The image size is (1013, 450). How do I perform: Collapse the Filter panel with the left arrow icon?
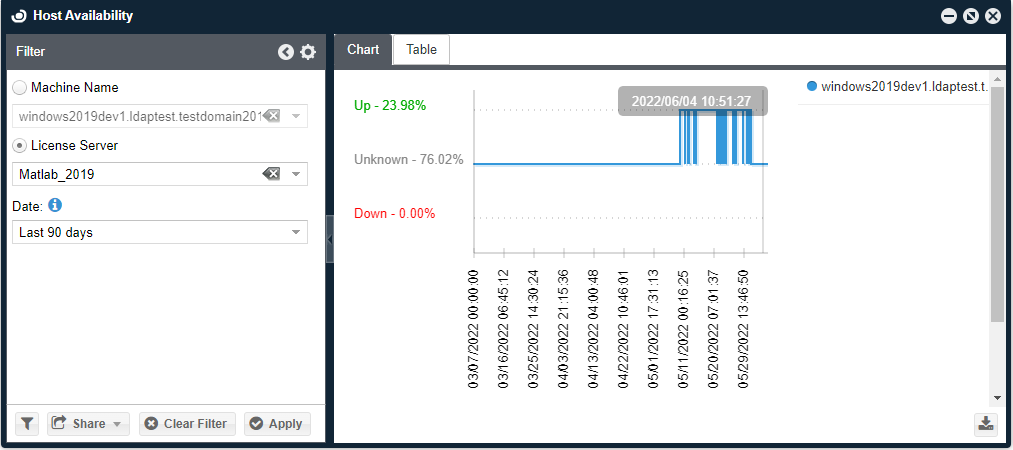tap(286, 52)
